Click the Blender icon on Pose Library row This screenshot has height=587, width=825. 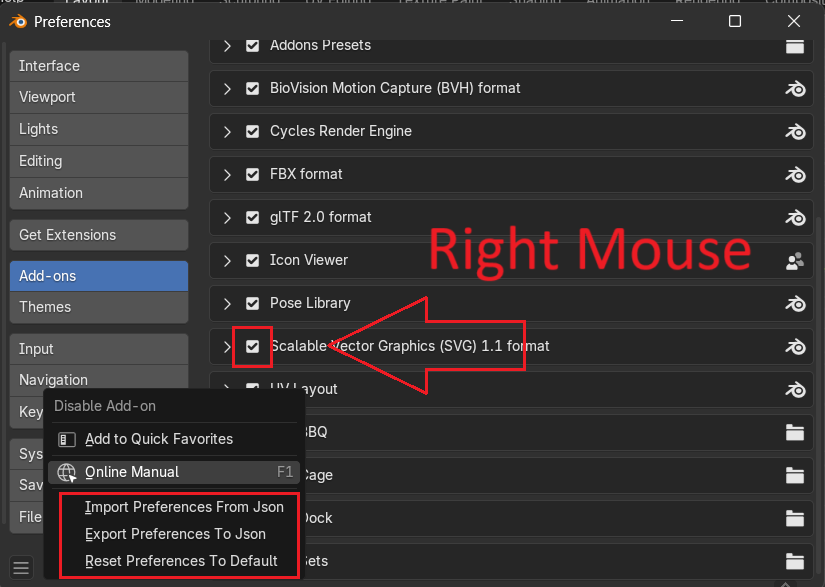pos(795,304)
